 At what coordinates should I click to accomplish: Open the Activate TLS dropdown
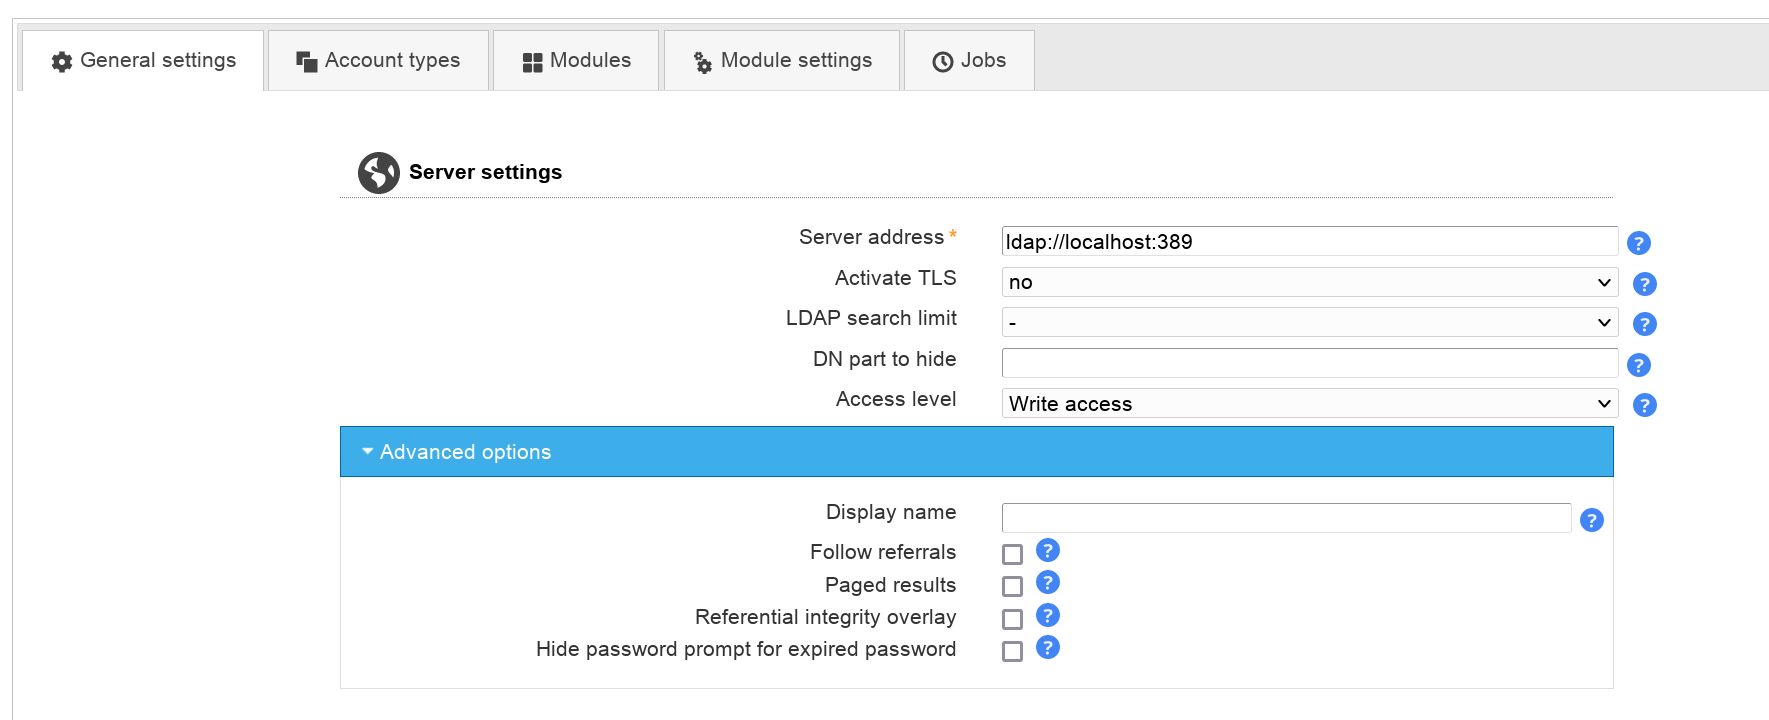click(1308, 282)
